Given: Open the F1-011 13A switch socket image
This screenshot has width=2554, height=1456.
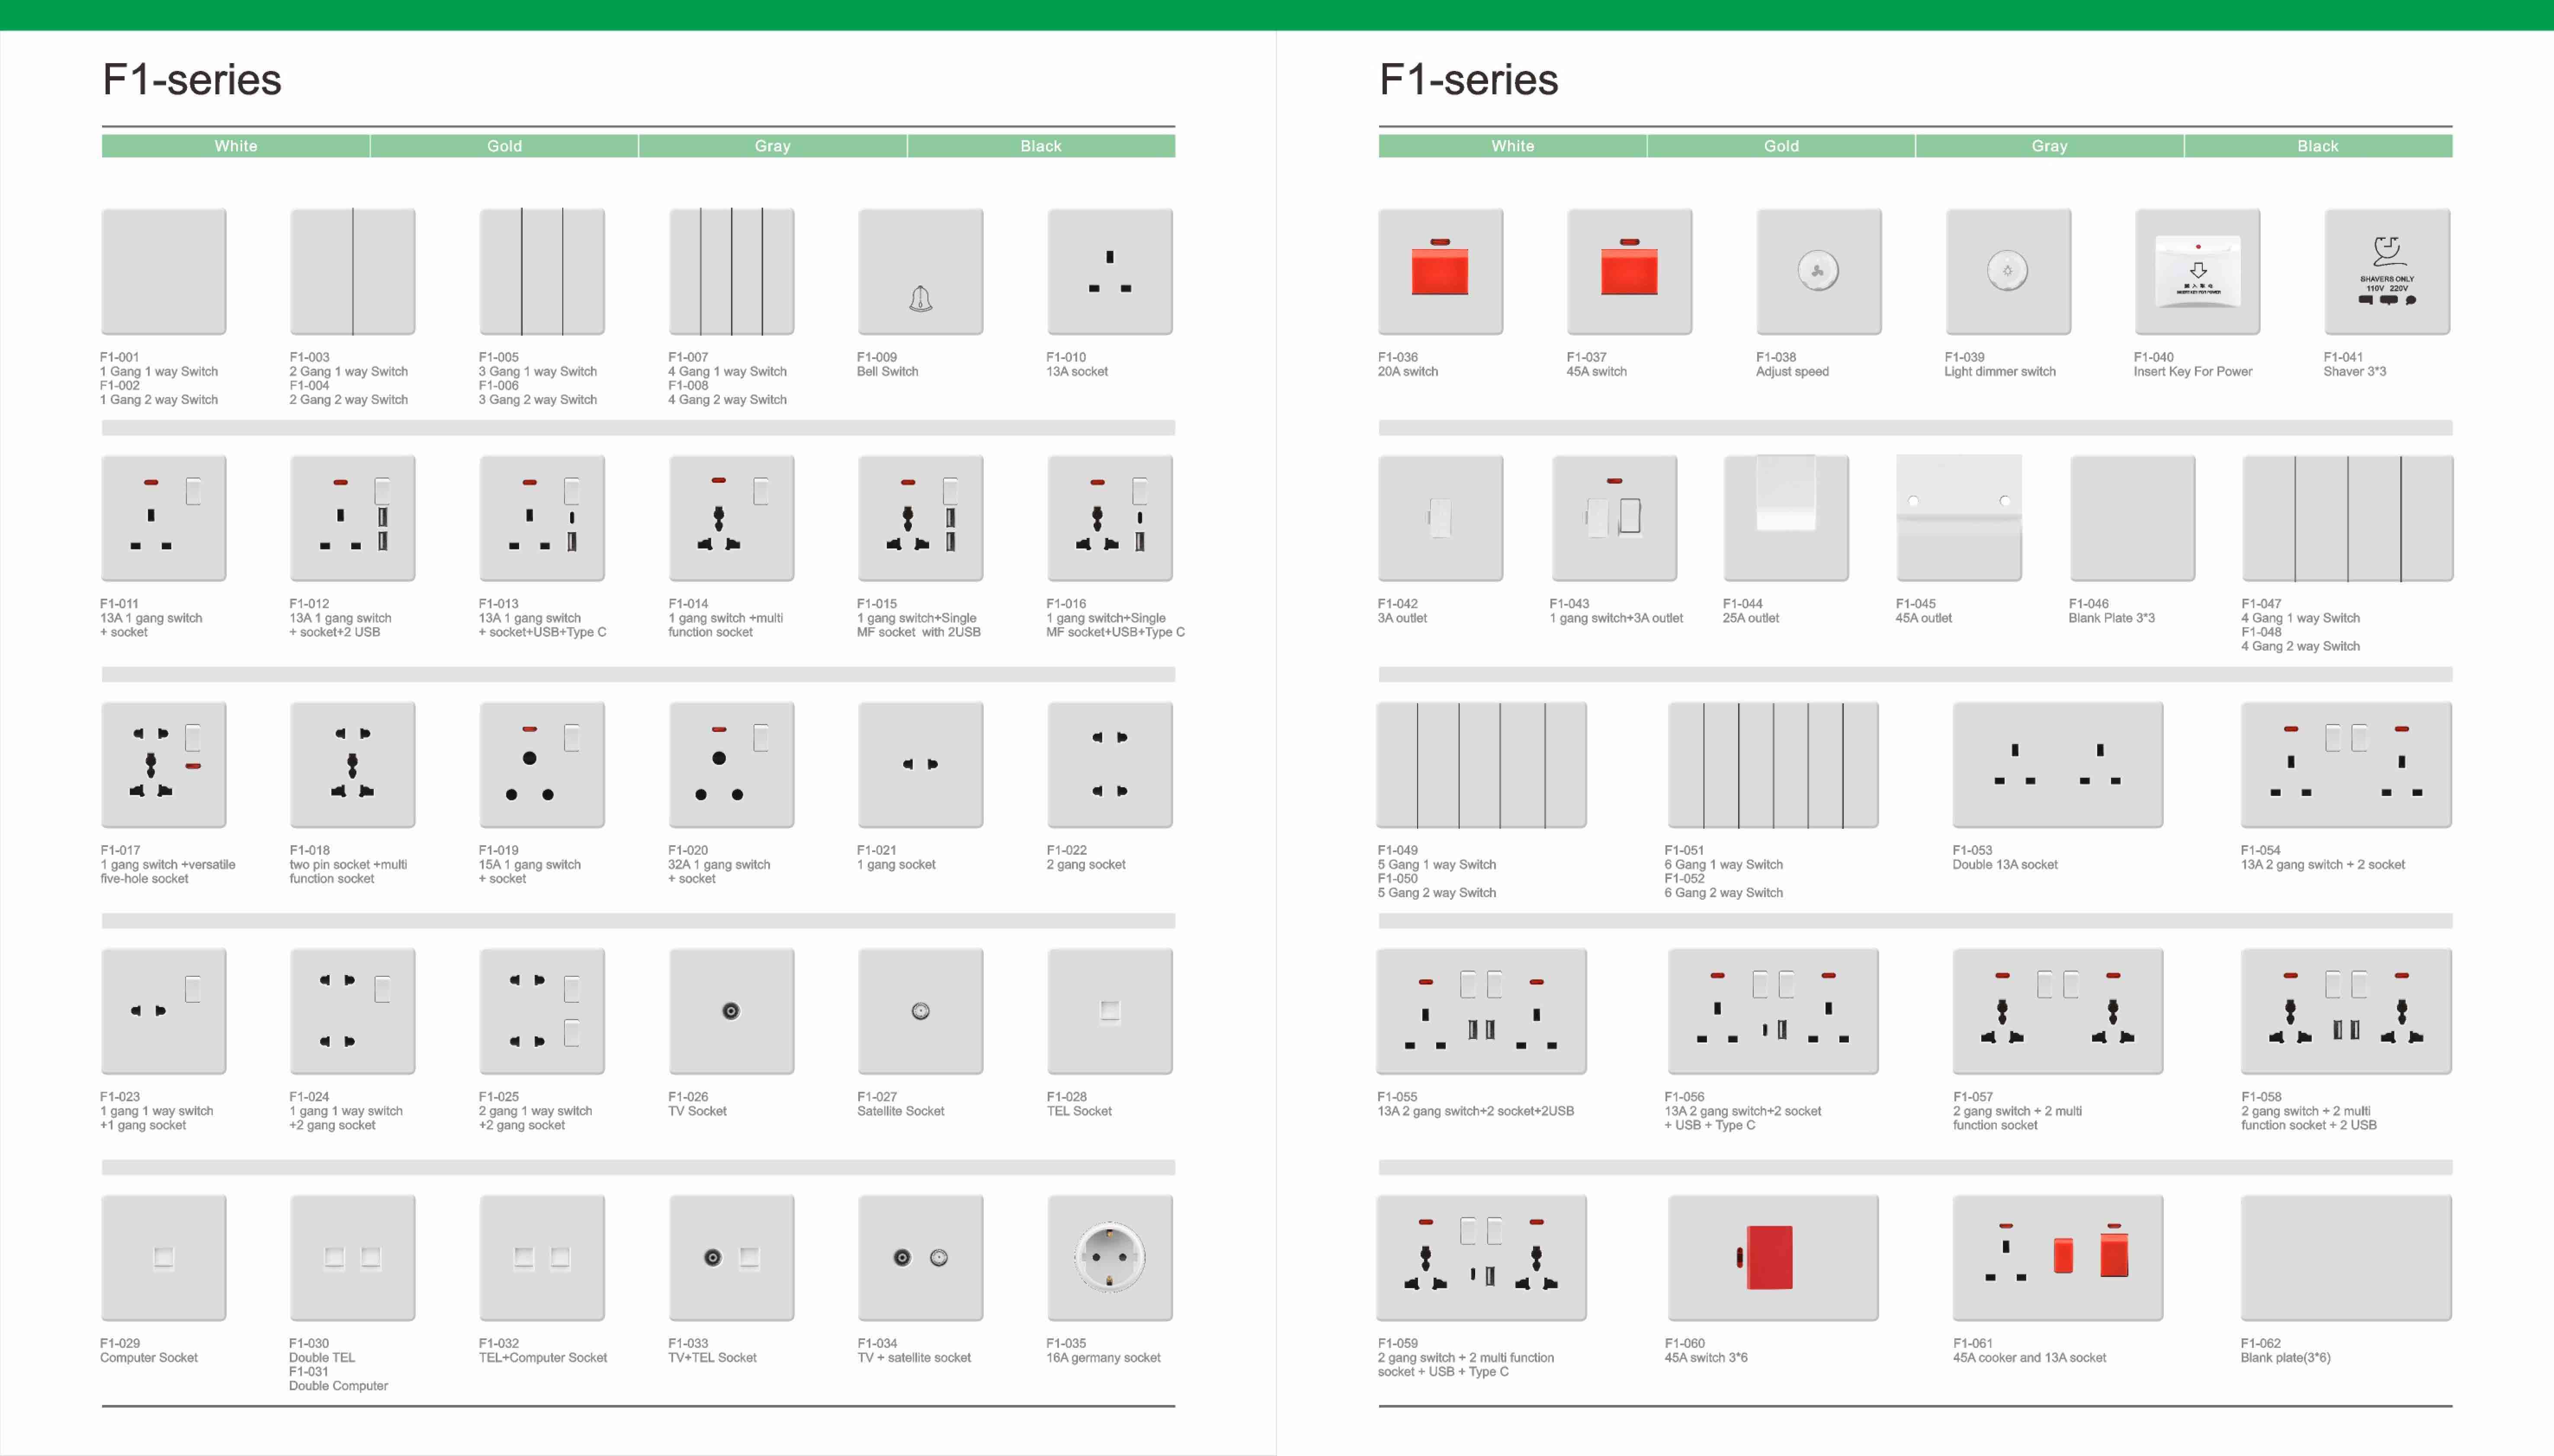Looking at the screenshot, I should click(163, 518).
